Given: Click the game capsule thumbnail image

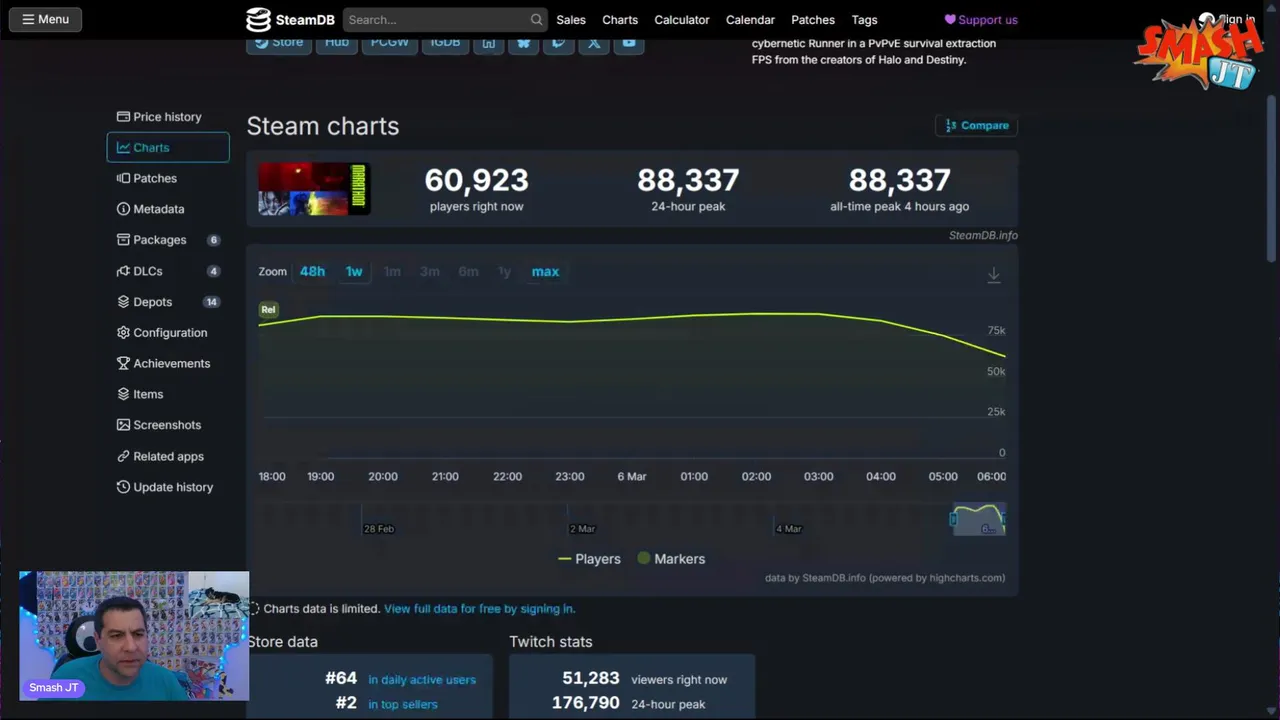Looking at the screenshot, I should [314, 189].
